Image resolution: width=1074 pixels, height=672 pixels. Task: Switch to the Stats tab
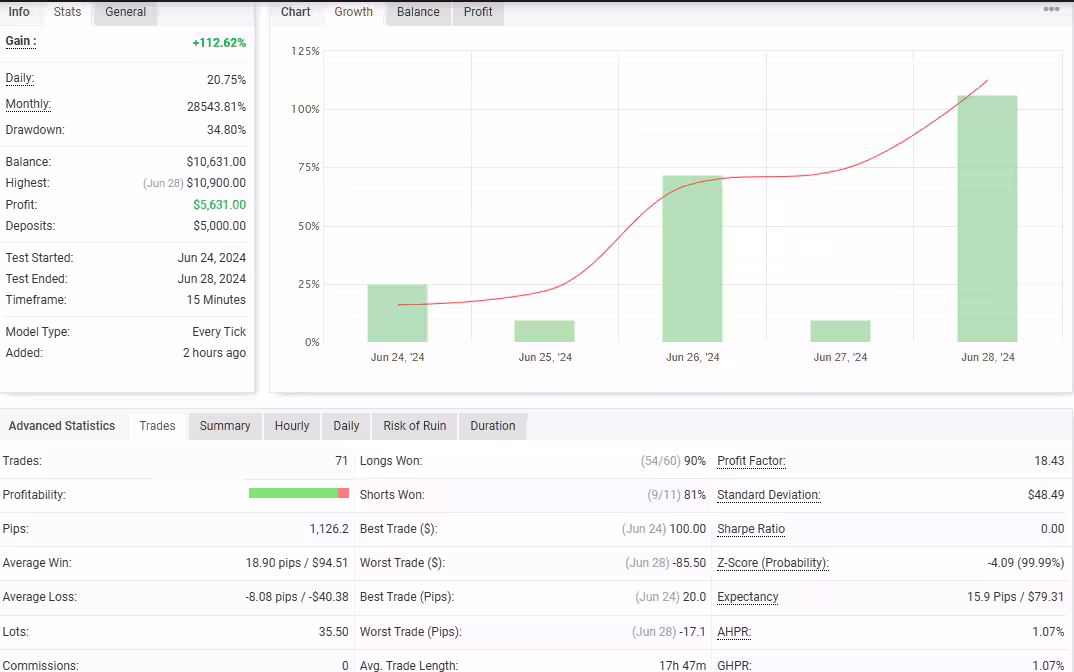67,12
